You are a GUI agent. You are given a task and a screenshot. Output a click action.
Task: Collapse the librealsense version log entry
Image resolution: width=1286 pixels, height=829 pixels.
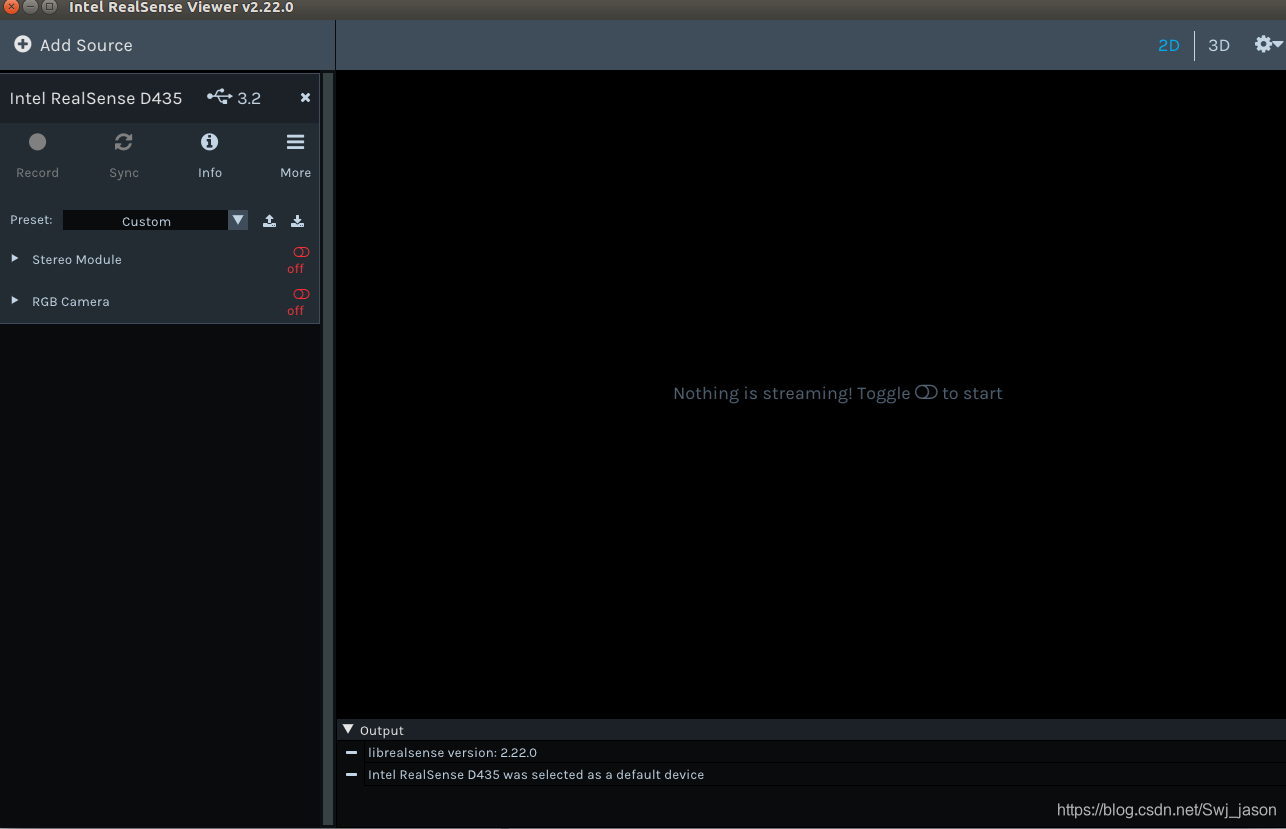351,752
